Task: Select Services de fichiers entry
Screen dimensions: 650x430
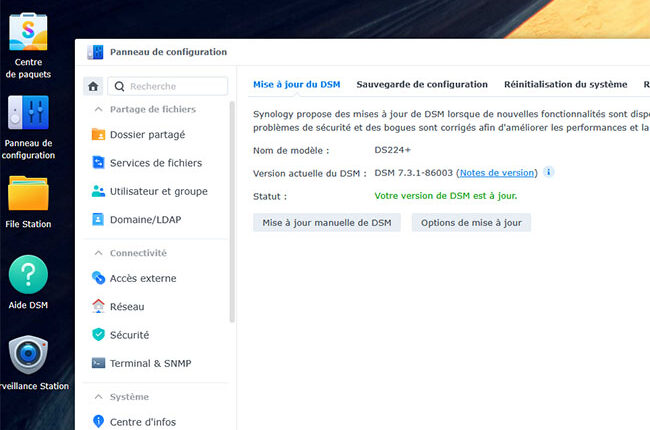Action: tap(156, 163)
